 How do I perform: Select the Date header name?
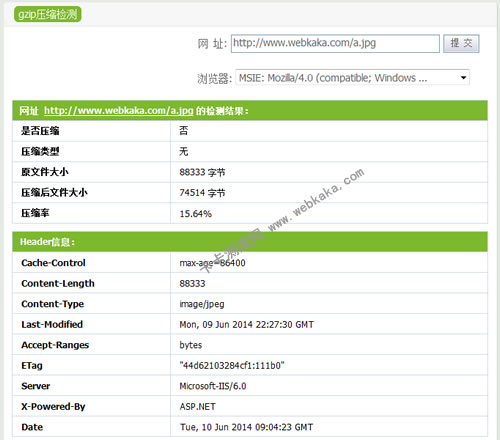point(32,427)
